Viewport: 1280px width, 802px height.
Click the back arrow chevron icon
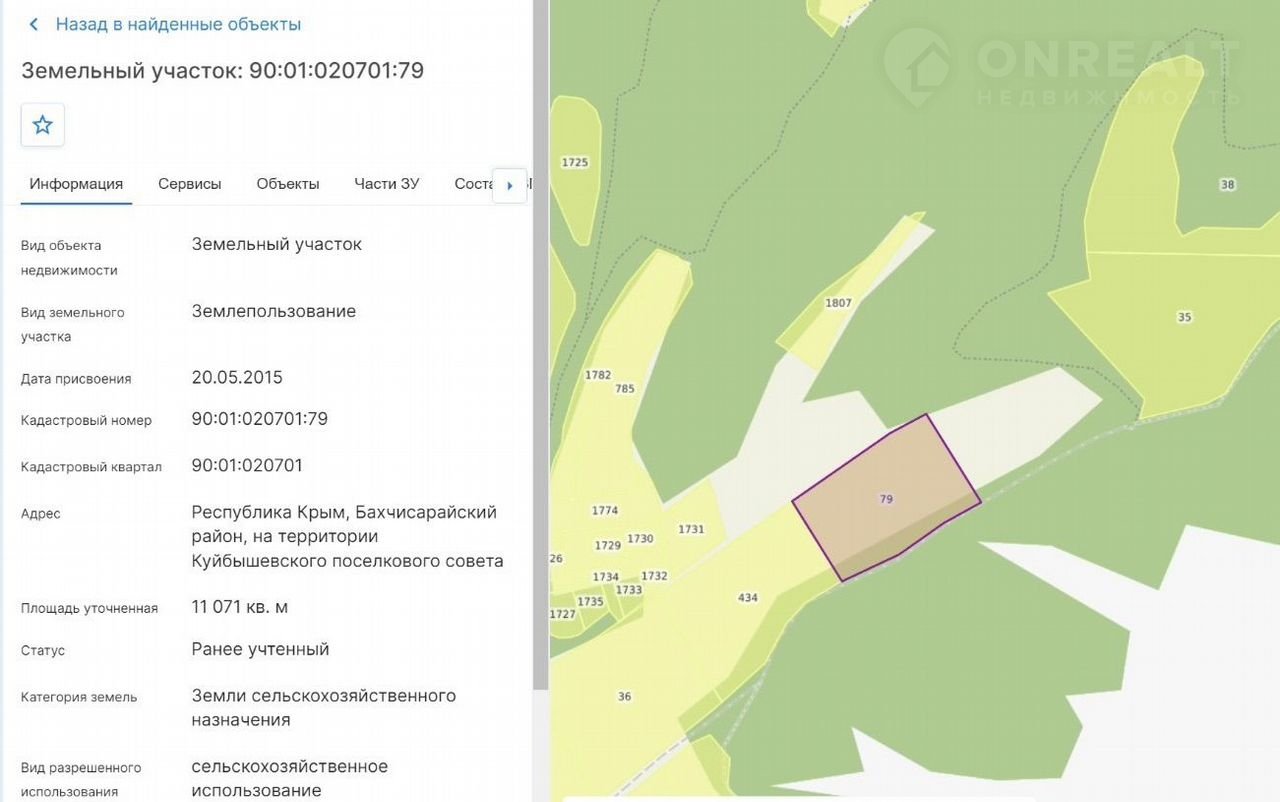(x=34, y=25)
